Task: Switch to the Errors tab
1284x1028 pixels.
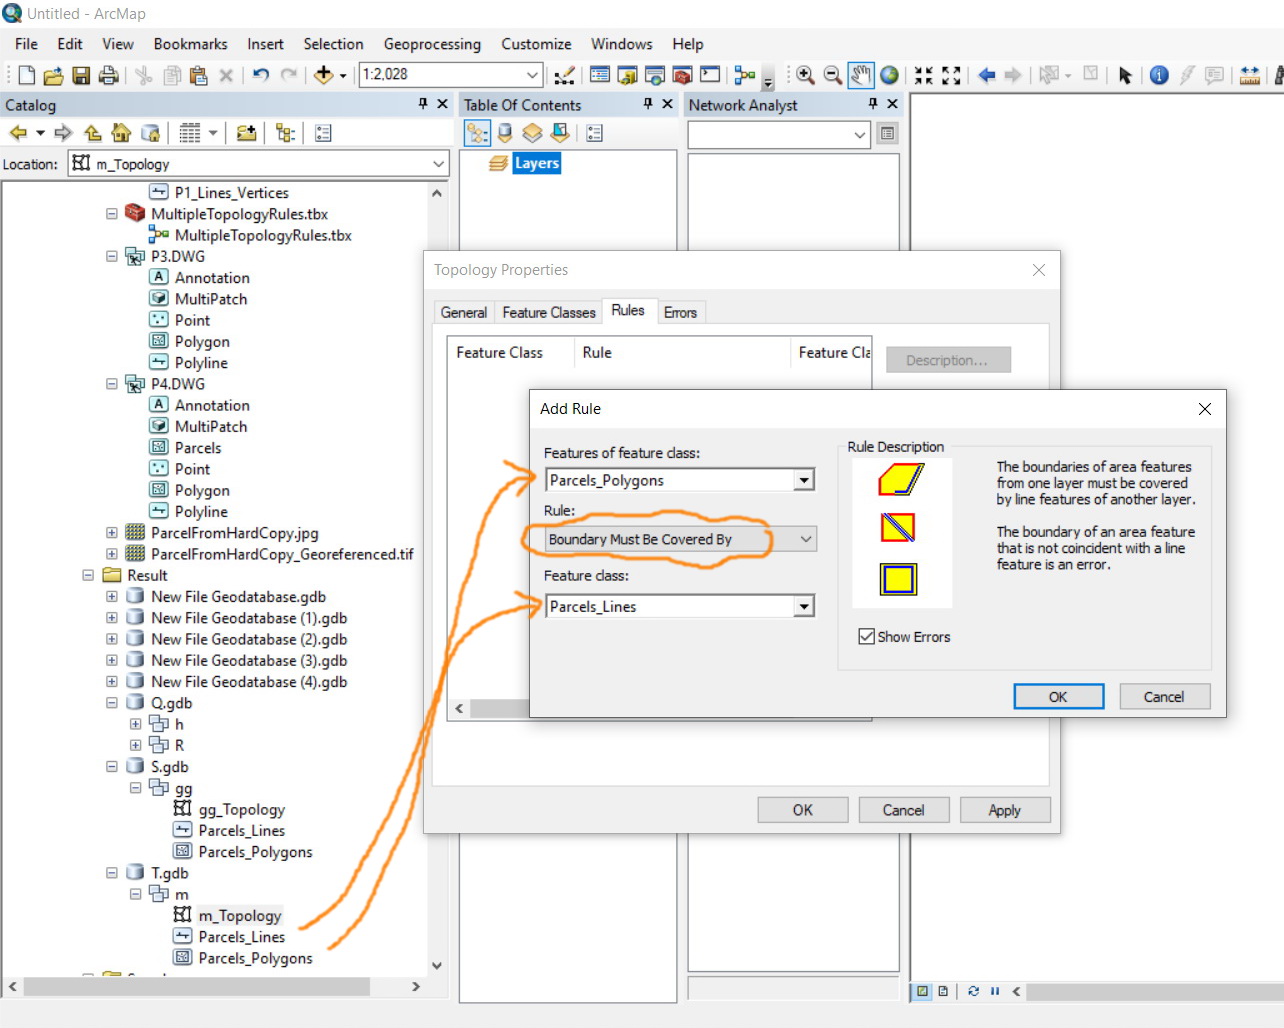Action: point(680,313)
